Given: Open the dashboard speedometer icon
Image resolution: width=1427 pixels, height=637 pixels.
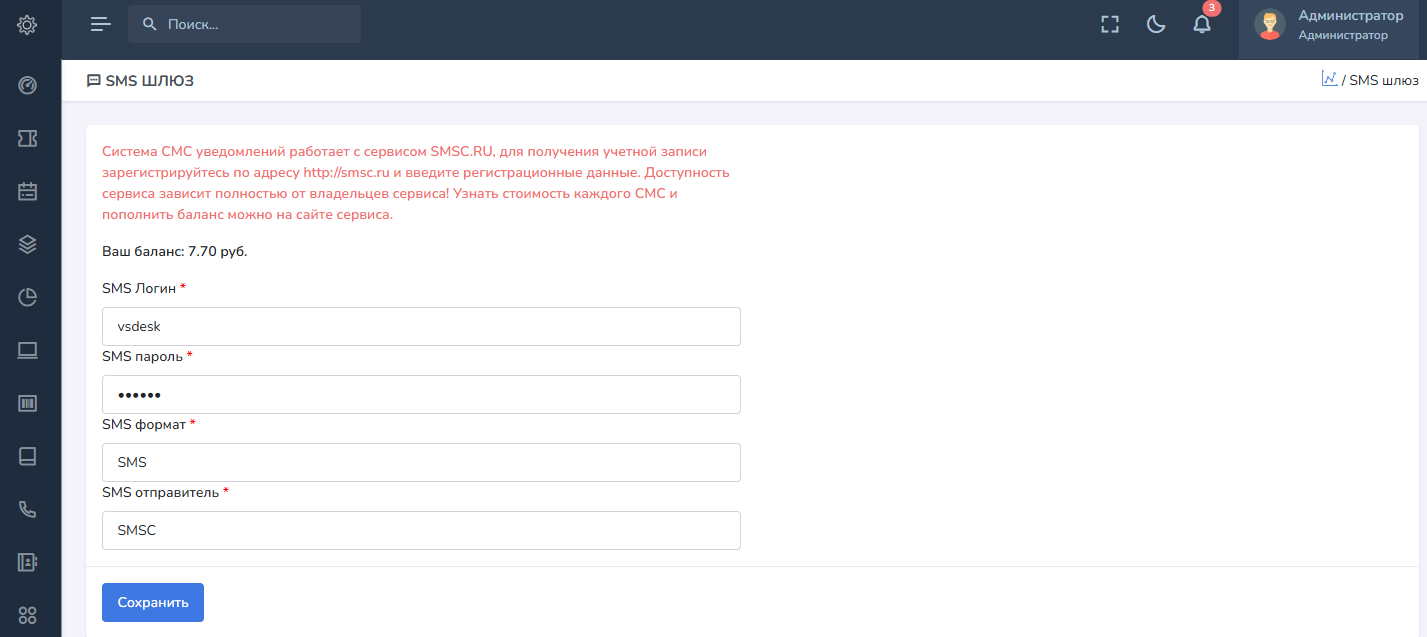Looking at the screenshot, I should pos(27,85).
